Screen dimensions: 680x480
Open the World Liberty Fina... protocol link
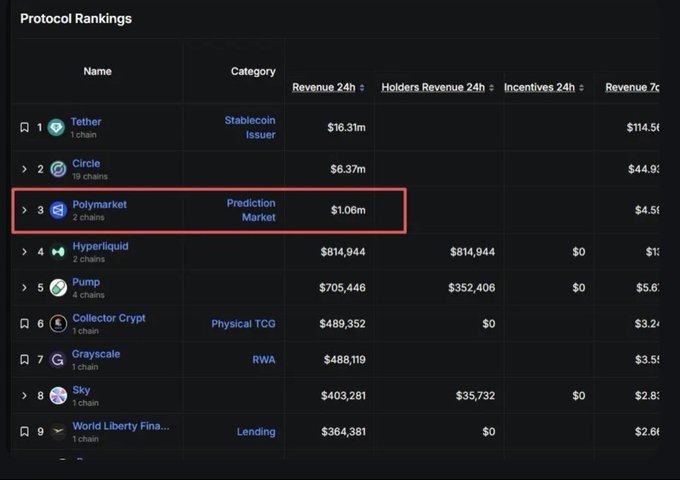coord(121,426)
